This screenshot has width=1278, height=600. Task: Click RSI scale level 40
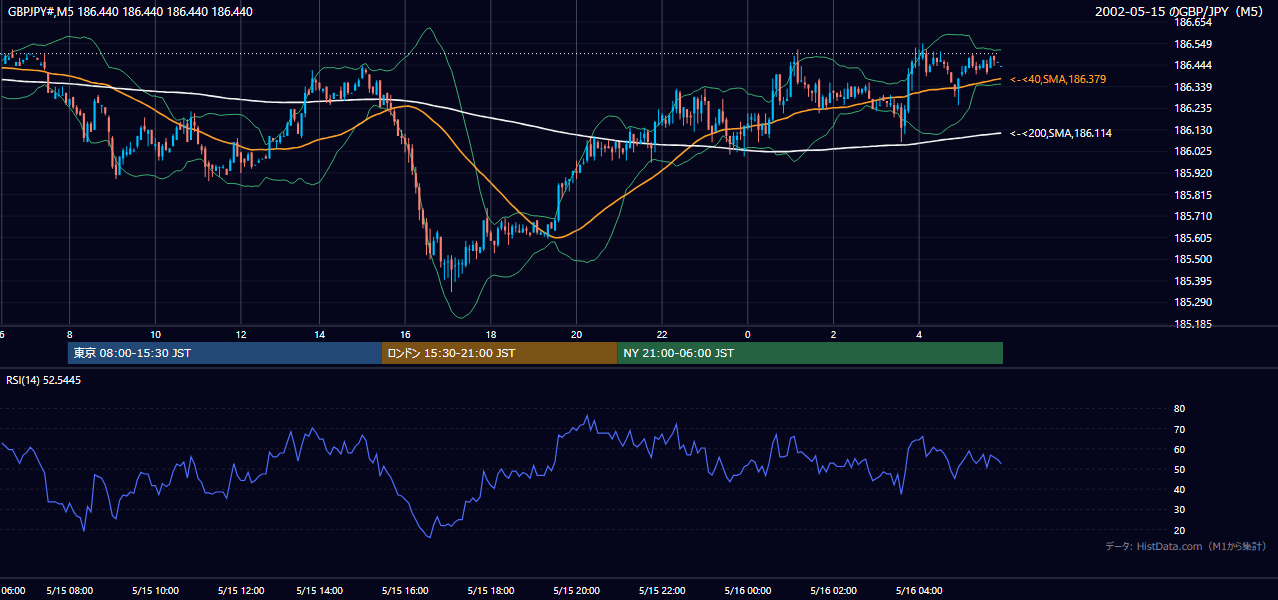[x=1179, y=489]
